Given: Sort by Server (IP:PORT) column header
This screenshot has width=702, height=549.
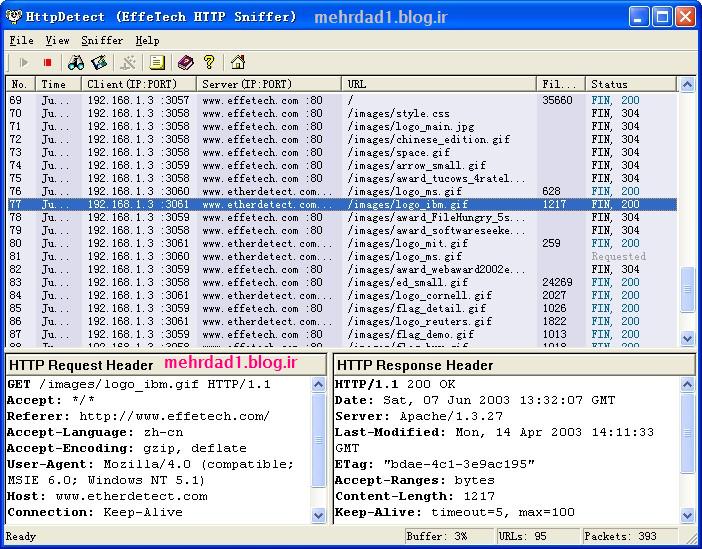Looking at the screenshot, I should click(x=269, y=84).
